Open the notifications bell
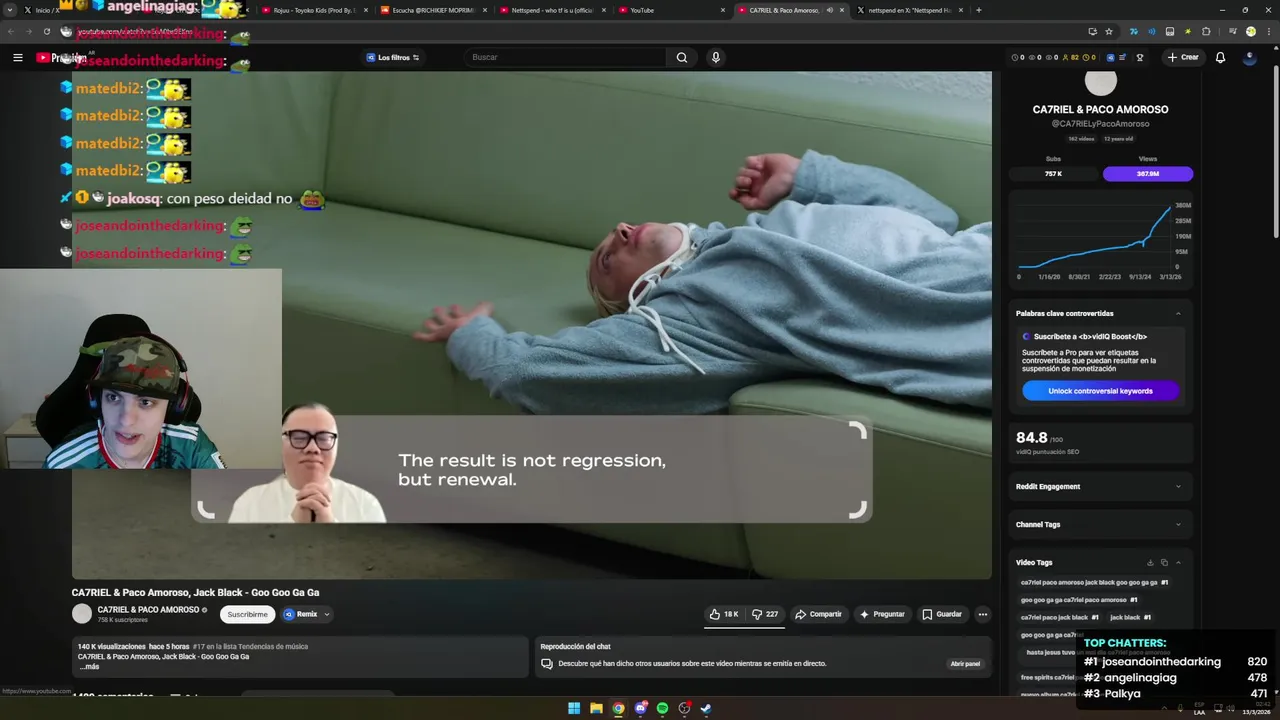Image resolution: width=1280 pixels, height=720 pixels. pyautogui.click(x=1220, y=57)
